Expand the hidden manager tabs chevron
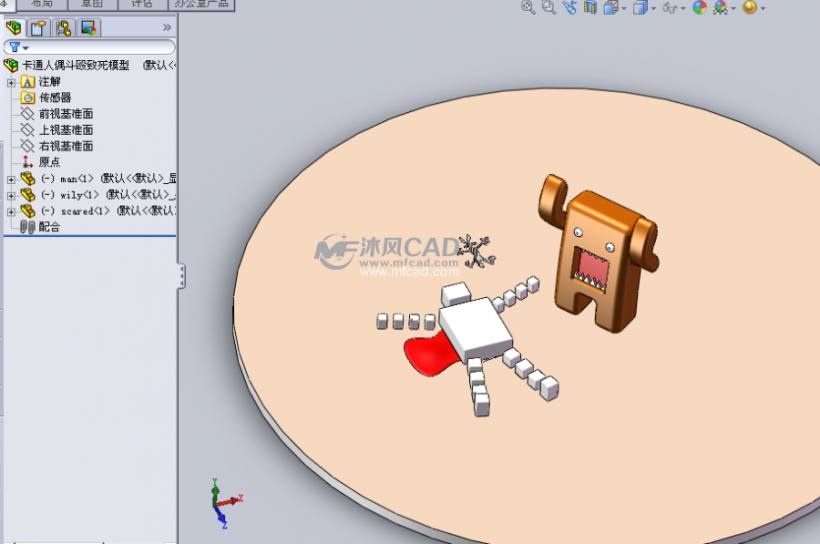Image resolution: width=820 pixels, height=544 pixels. point(167,28)
